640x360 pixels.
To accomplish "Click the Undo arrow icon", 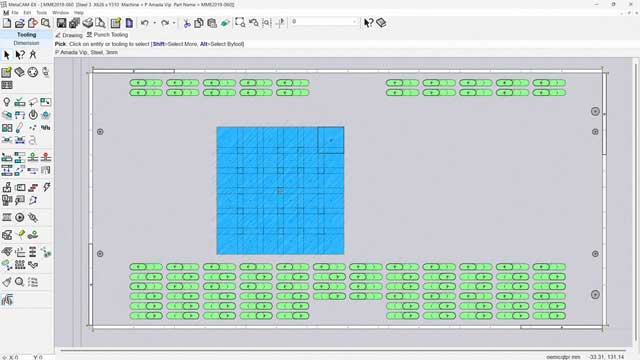I will (145, 23).
